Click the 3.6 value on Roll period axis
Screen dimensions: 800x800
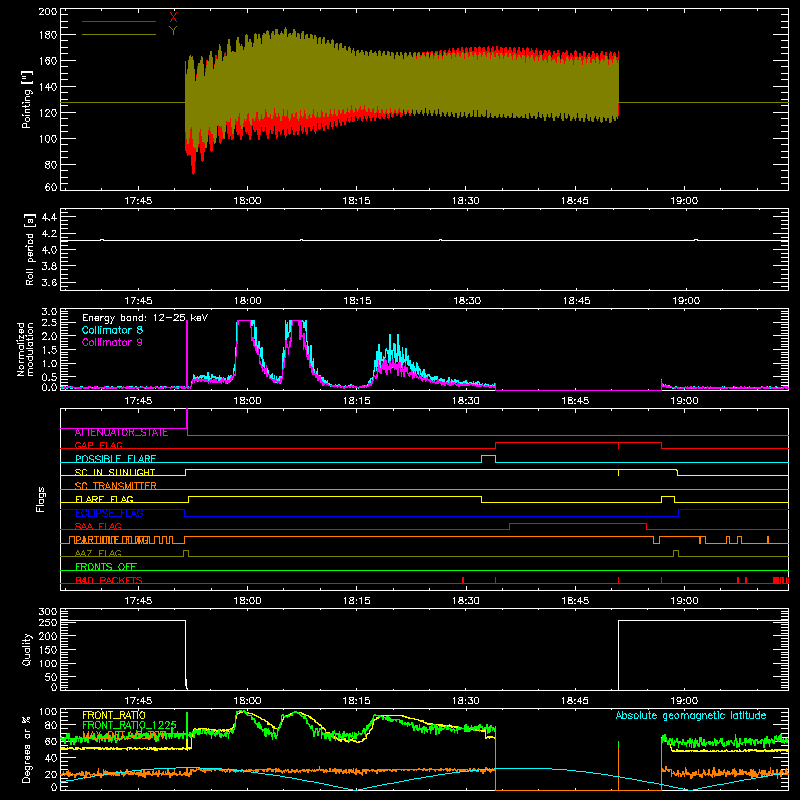pos(49,282)
